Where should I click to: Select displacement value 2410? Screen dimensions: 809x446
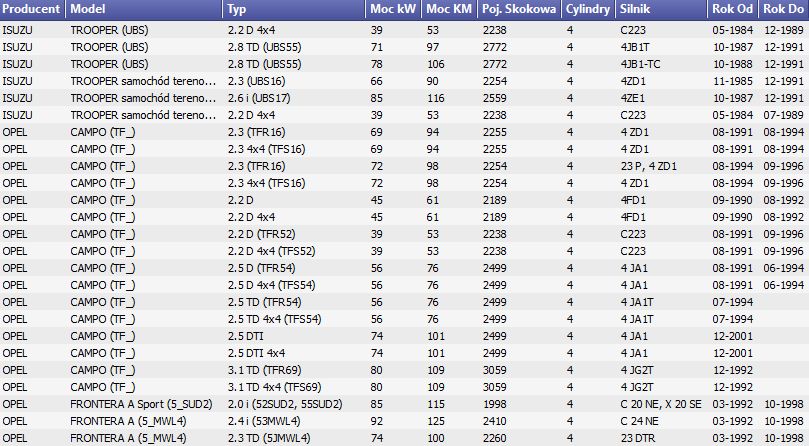(x=495, y=422)
